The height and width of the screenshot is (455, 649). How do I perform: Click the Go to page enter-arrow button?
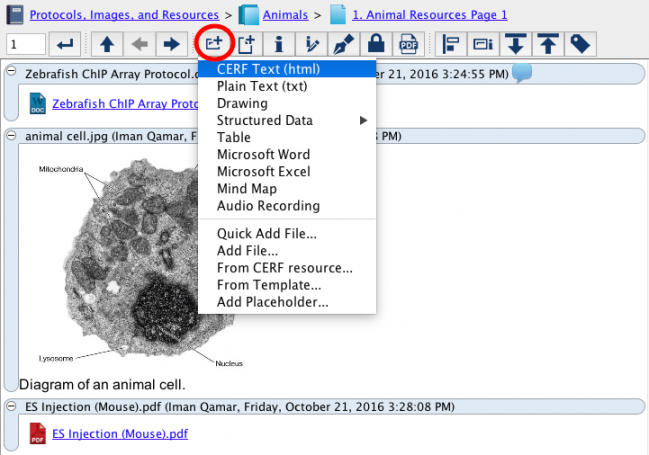tap(65, 44)
